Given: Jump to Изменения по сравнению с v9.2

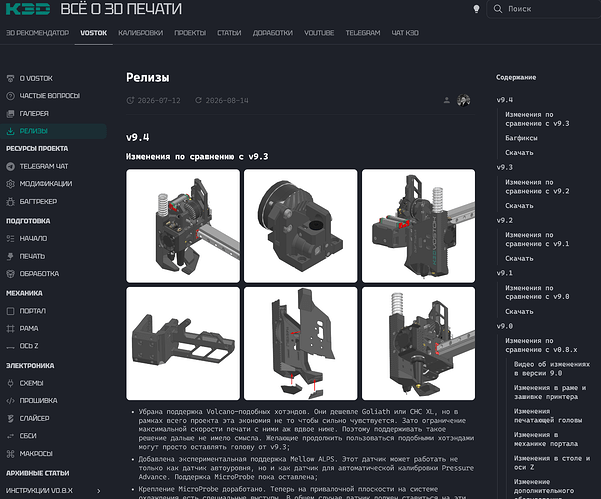Looking at the screenshot, I should click(x=537, y=187).
